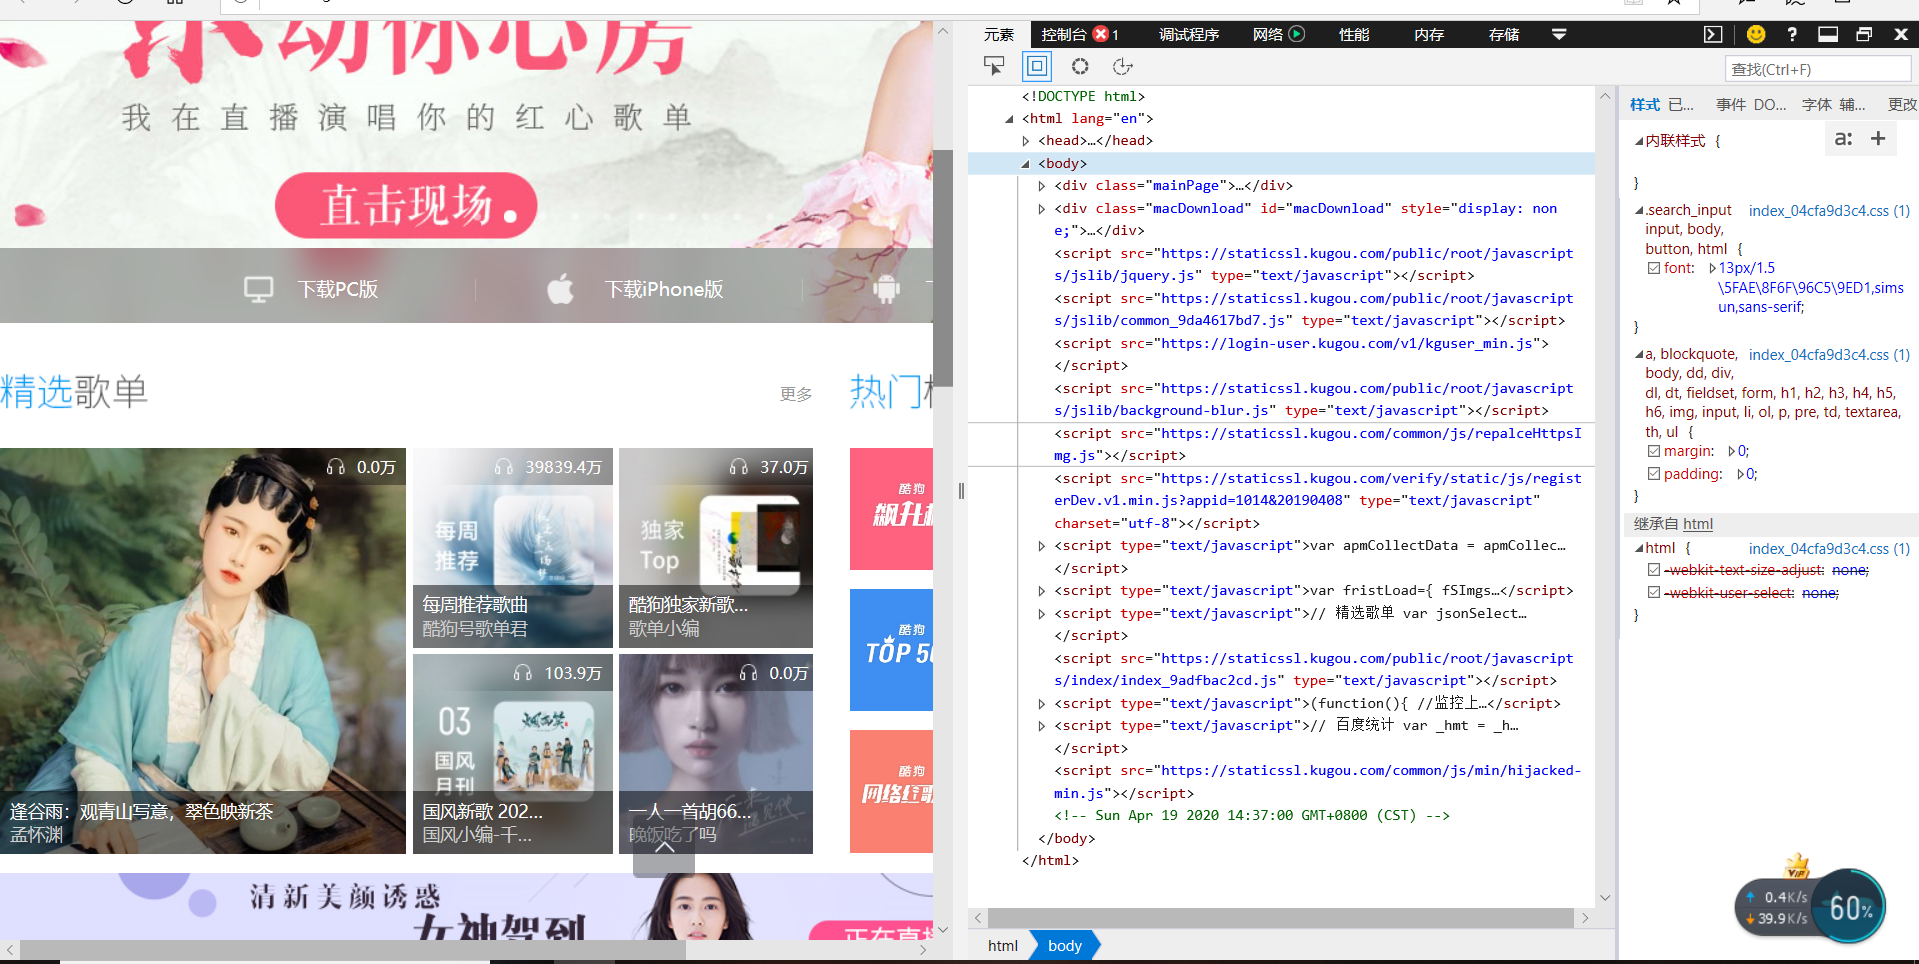Open index_04cfa9d3c4.css link for .search_input rule
This screenshot has height=964, width=1919.
(1829, 210)
